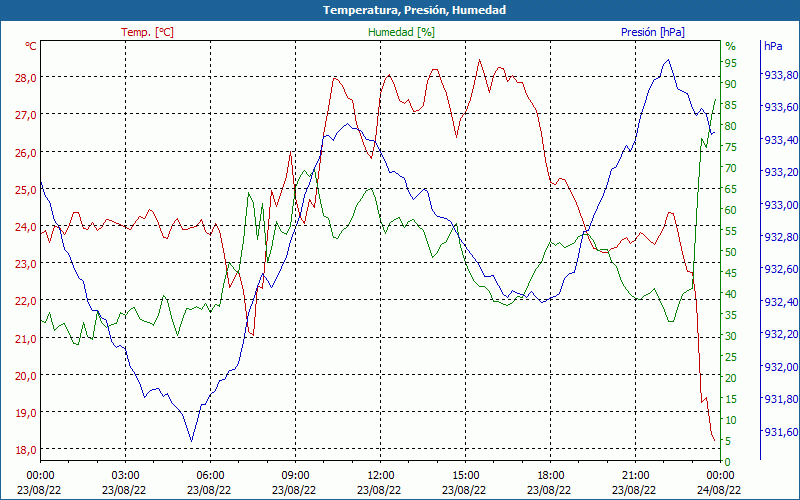Click the 932,00 pressure axis value
Screen dimensions: 800x500
point(781,367)
